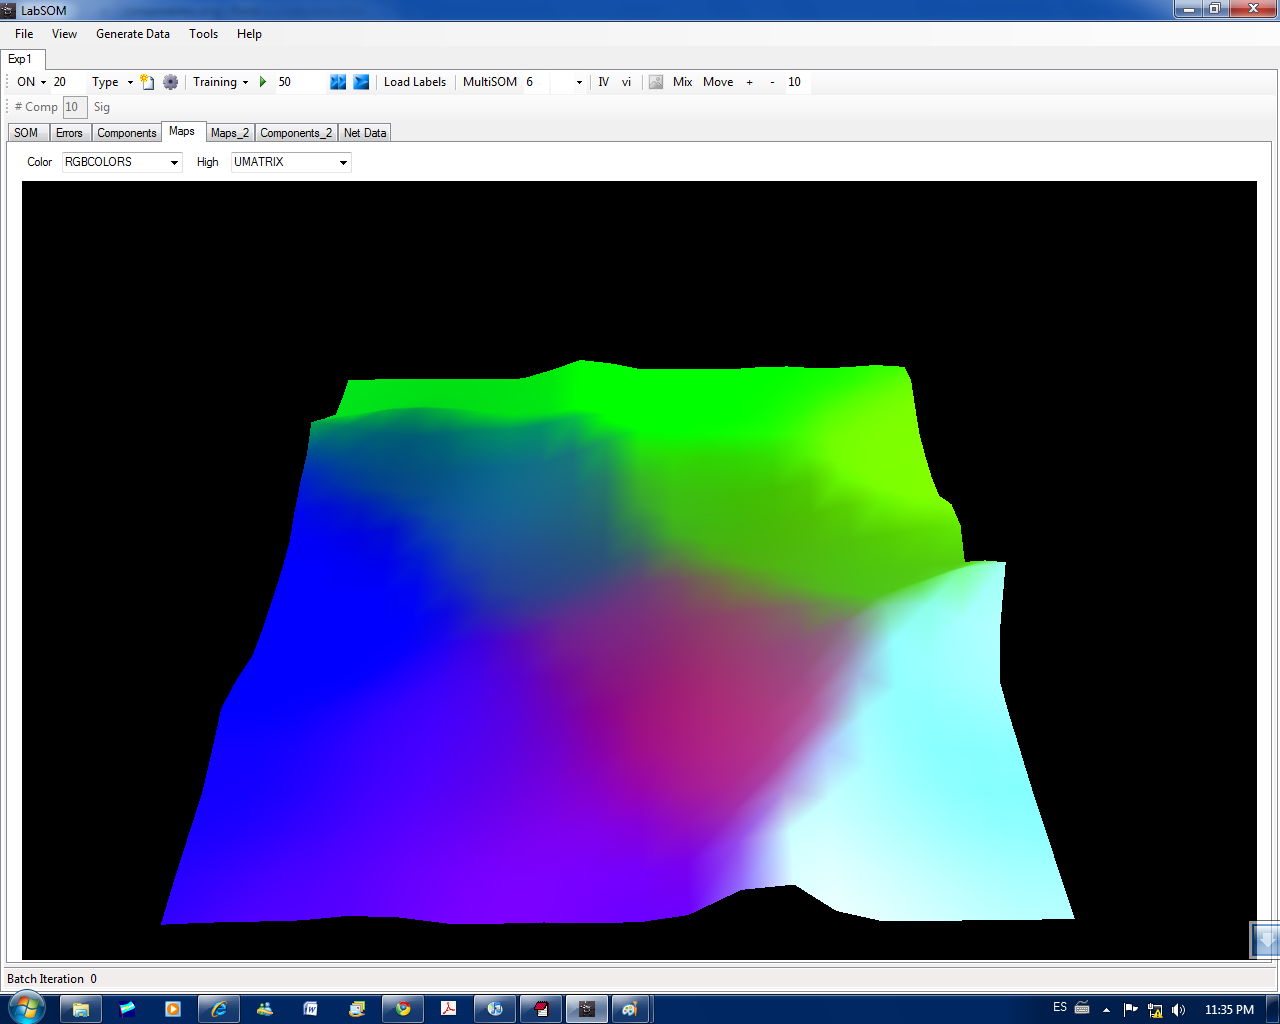Toggle the IV toolbar option

coord(603,82)
